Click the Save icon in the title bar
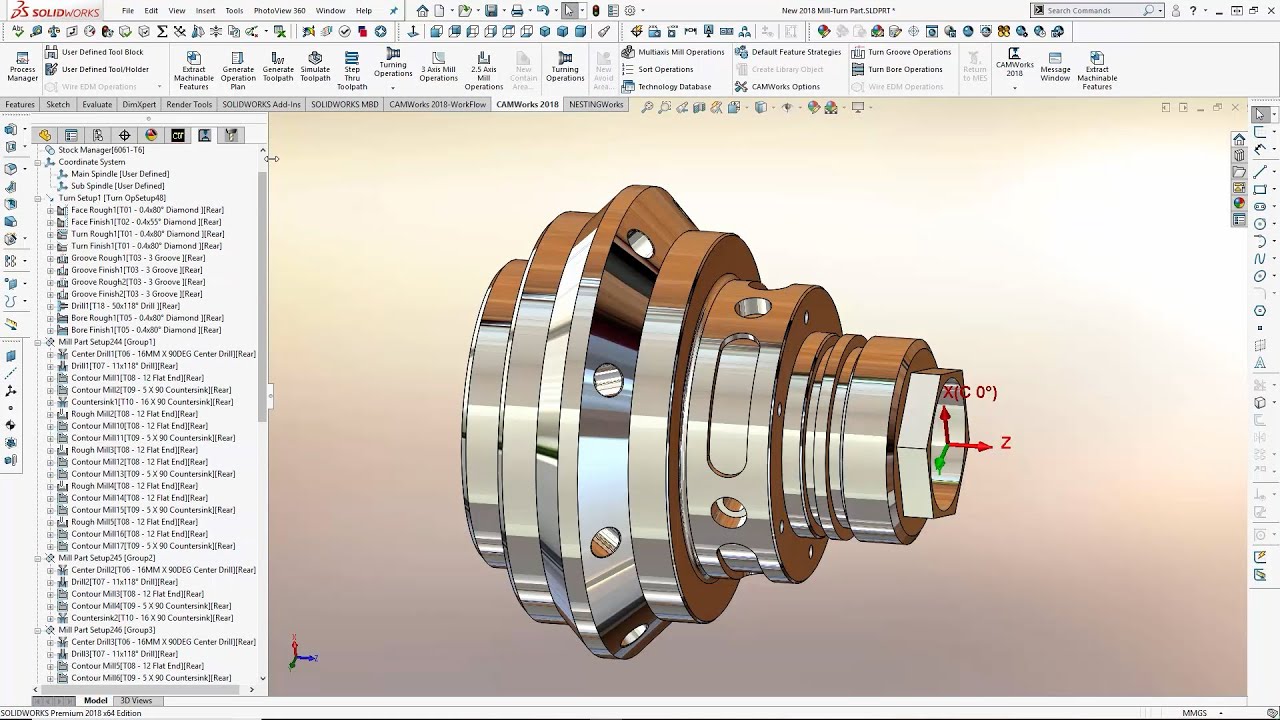Screen dimensions: 1280x720 pos(491,10)
